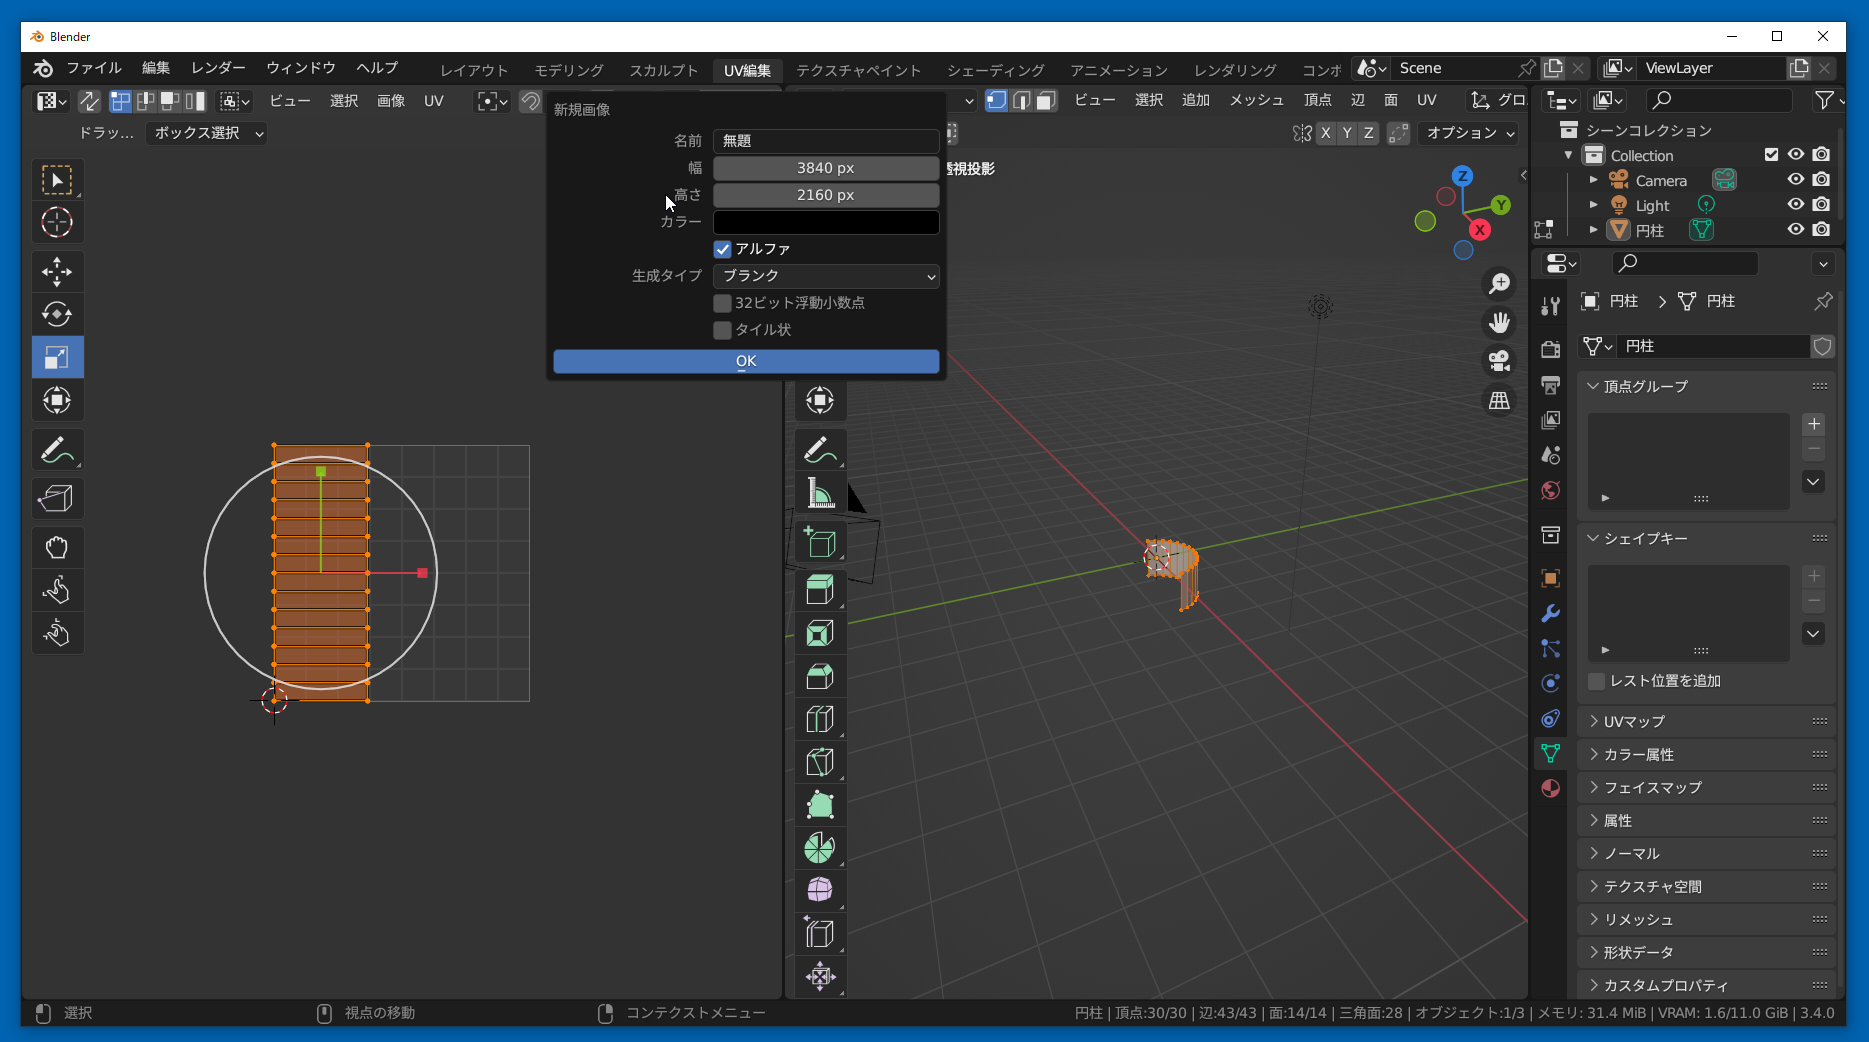Open the Modifier properties wrench icon
This screenshot has height=1042, width=1869.
(x=1550, y=613)
